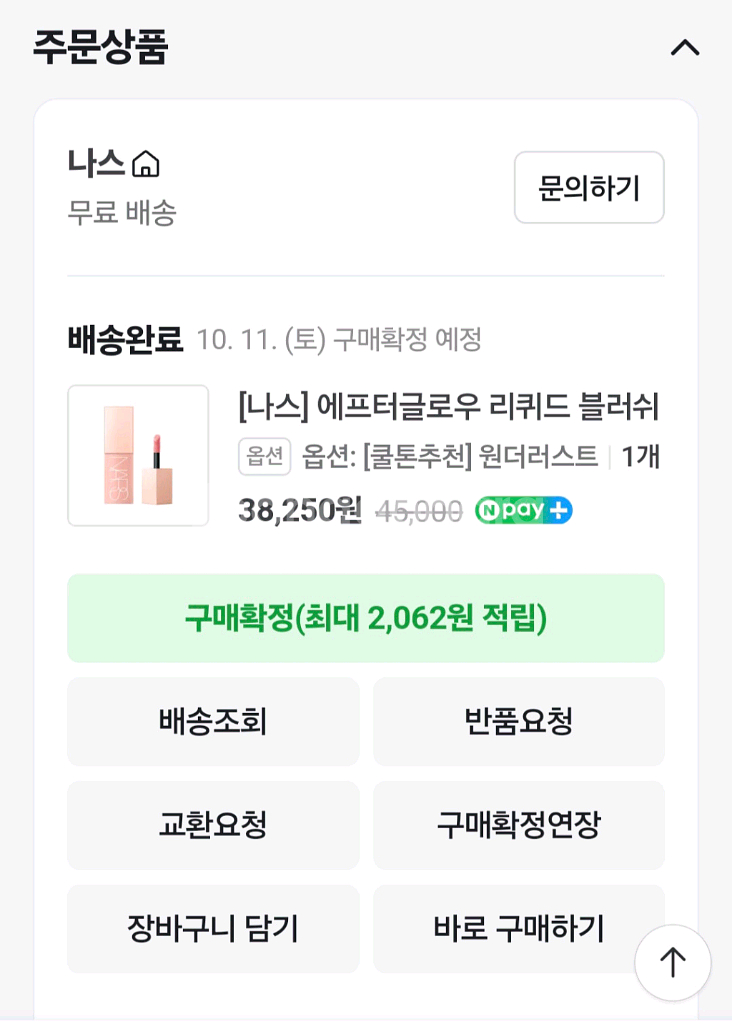Viewport: 732px width, 1024px height.
Task: Select 바로 구매하기 to buy now
Action: click(x=519, y=929)
